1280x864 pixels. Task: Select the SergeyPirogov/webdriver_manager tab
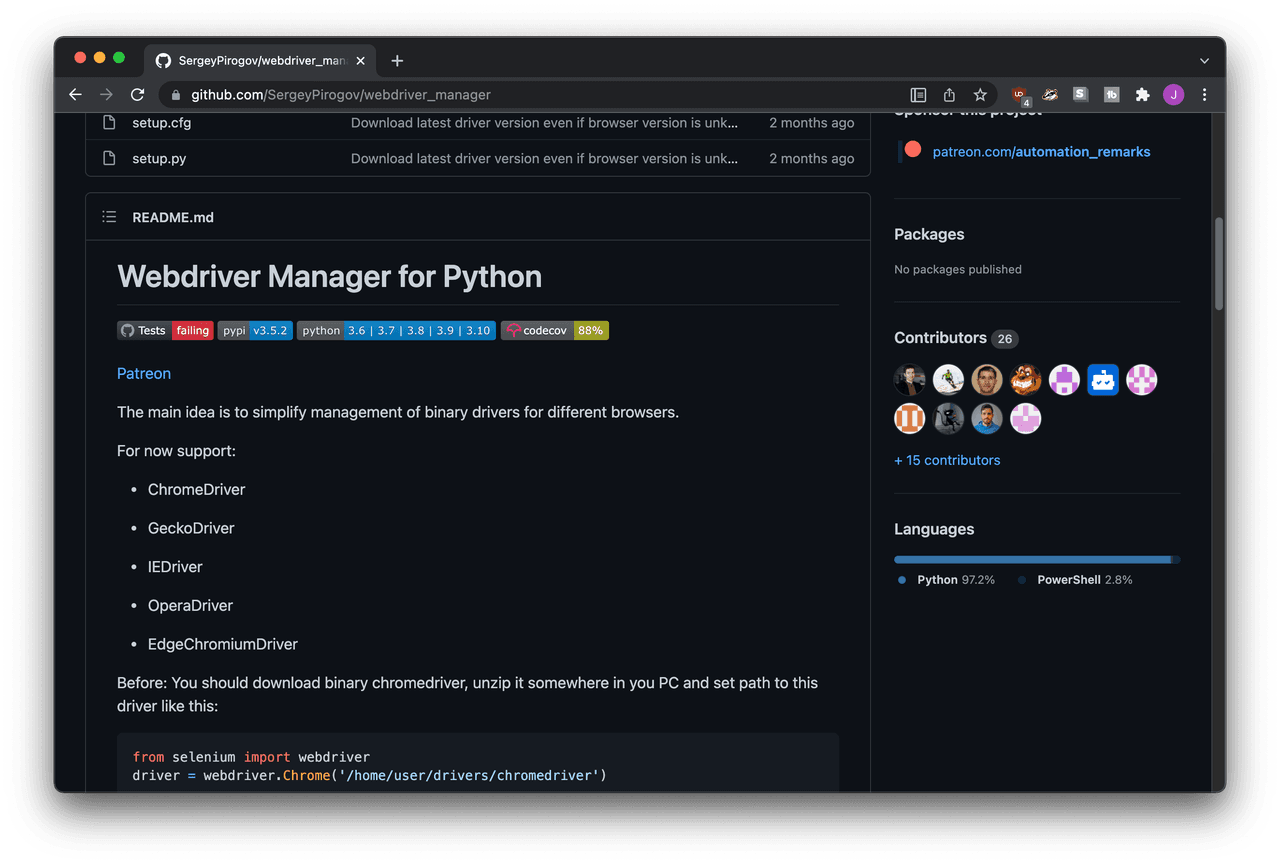(x=260, y=61)
